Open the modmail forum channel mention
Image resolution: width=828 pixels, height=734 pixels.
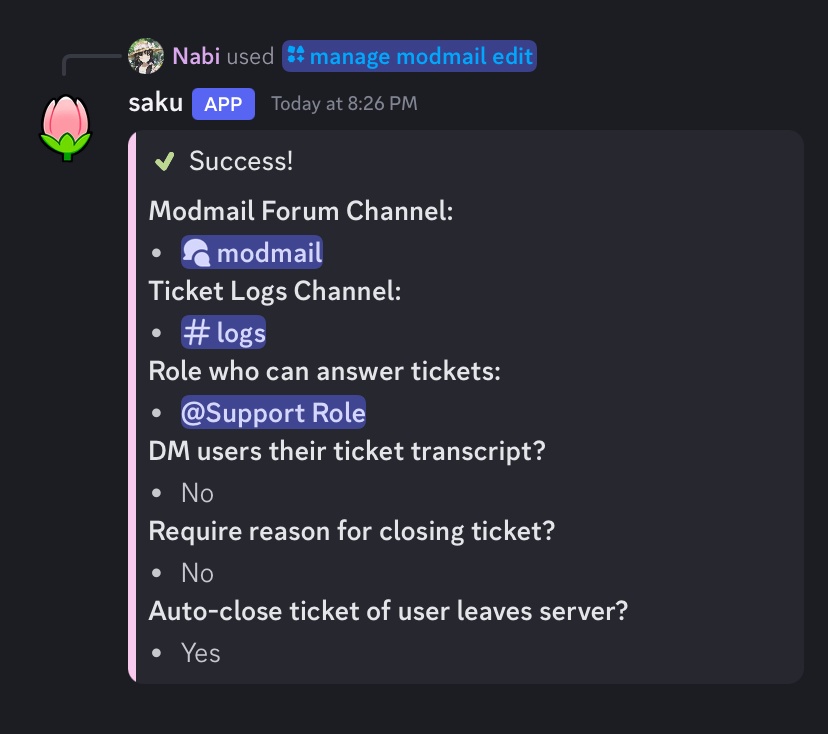tap(268, 253)
